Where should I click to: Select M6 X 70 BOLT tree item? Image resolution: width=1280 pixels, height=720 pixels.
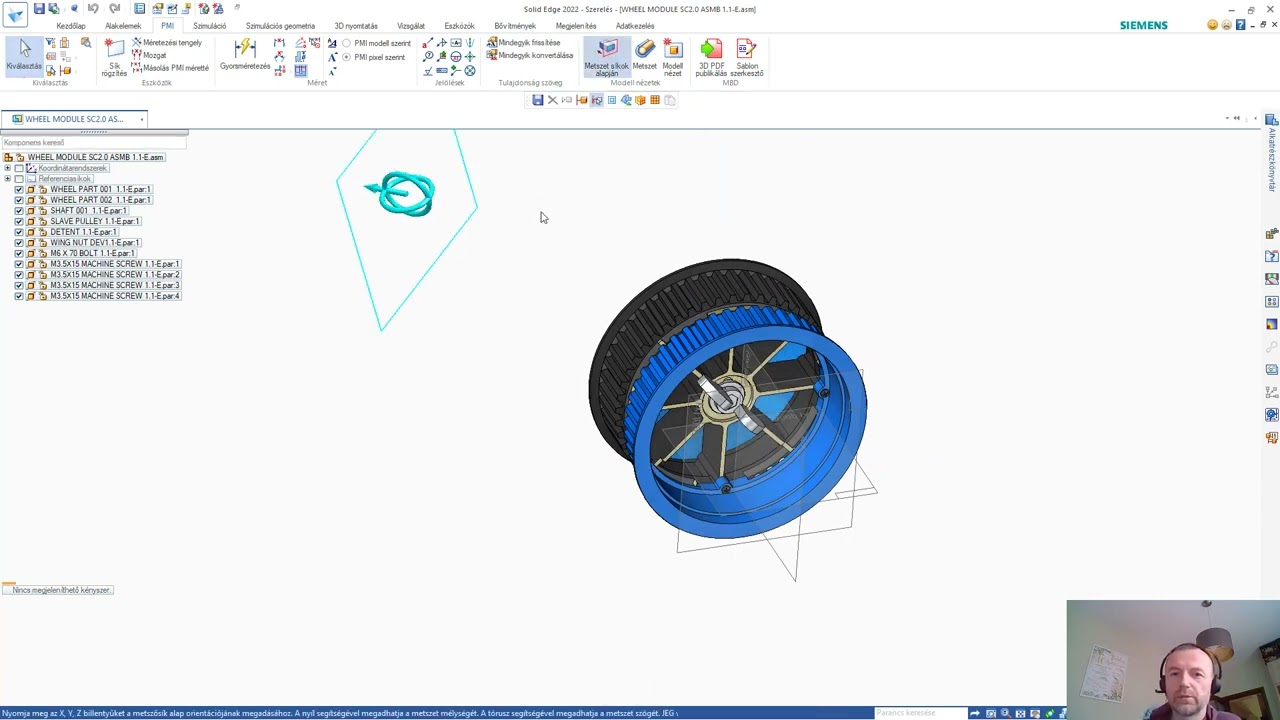pos(92,254)
